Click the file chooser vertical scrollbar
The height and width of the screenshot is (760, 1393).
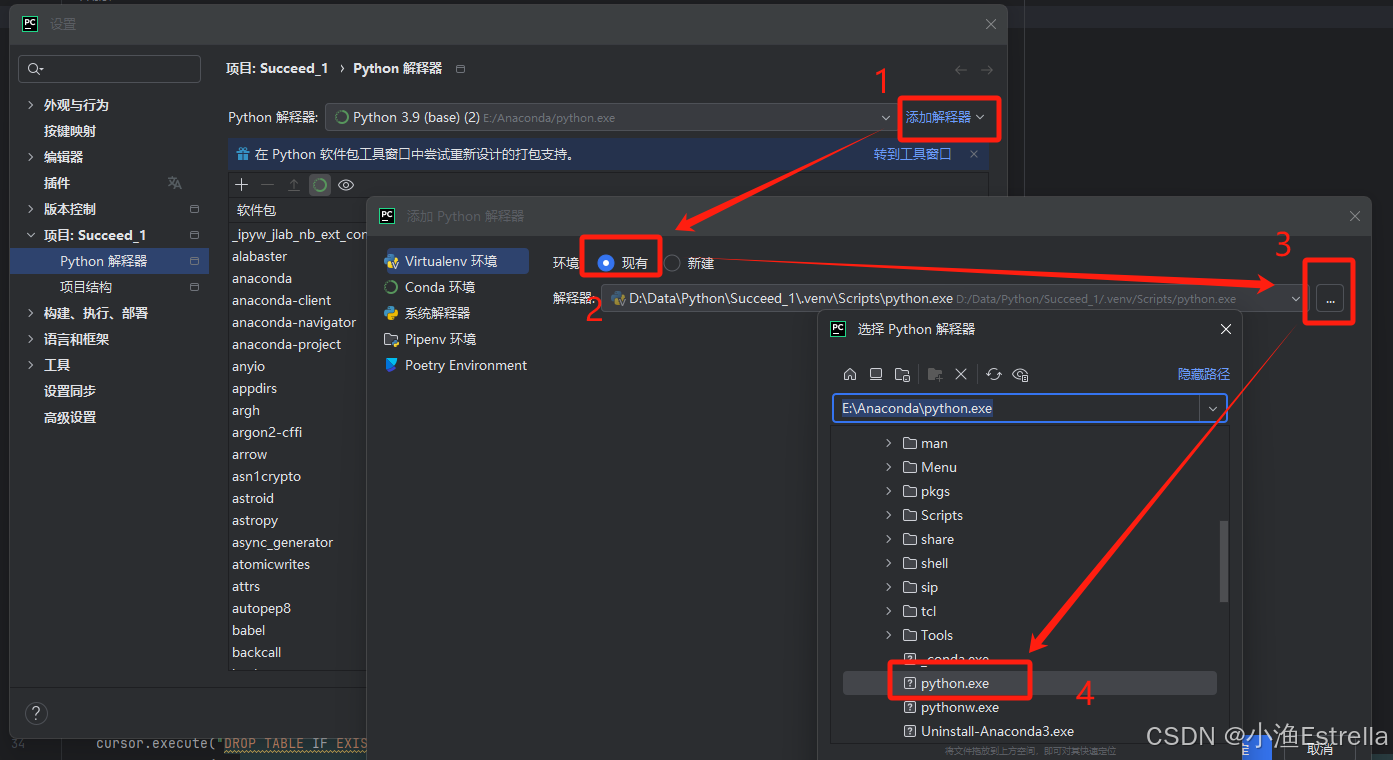pos(1224,561)
